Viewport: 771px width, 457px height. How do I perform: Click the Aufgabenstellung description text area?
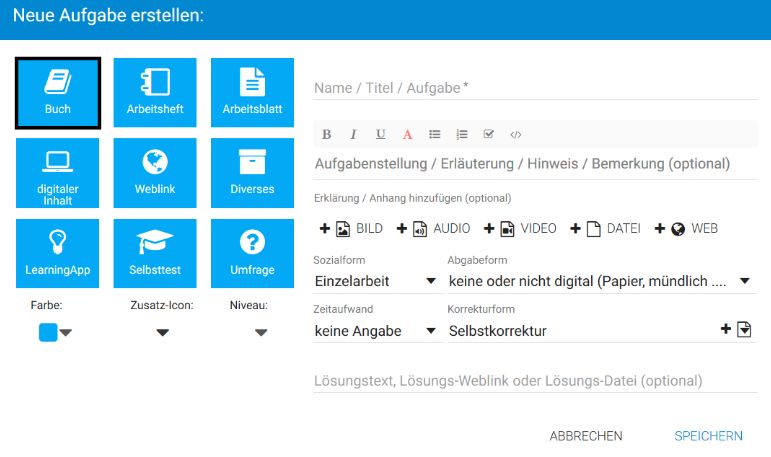(x=535, y=164)
